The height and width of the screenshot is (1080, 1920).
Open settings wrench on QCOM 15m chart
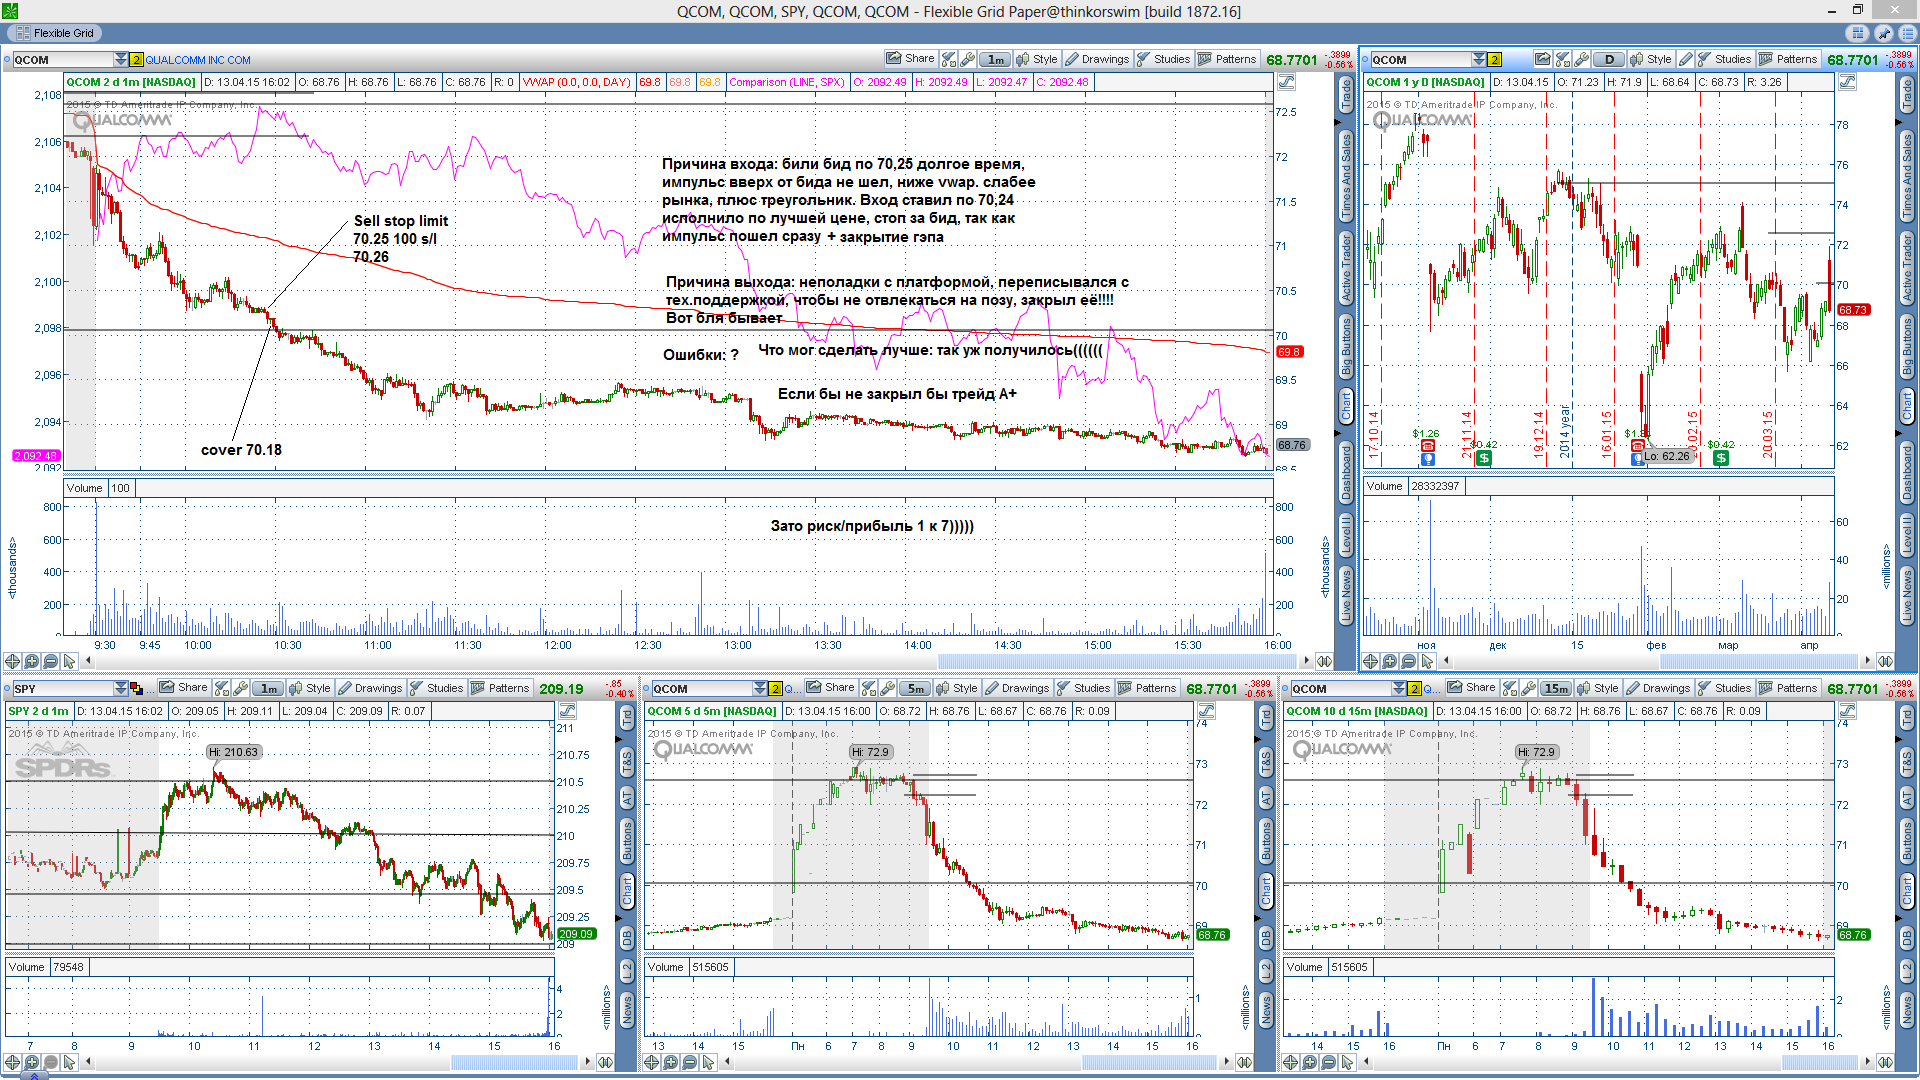click(x=1528, y=688)
